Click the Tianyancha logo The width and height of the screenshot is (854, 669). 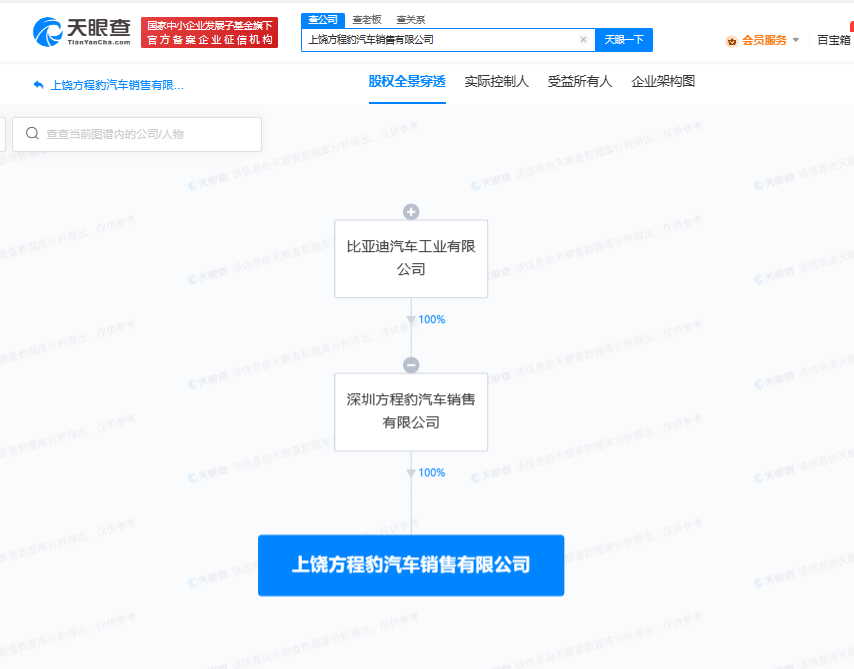coord(82,32)
